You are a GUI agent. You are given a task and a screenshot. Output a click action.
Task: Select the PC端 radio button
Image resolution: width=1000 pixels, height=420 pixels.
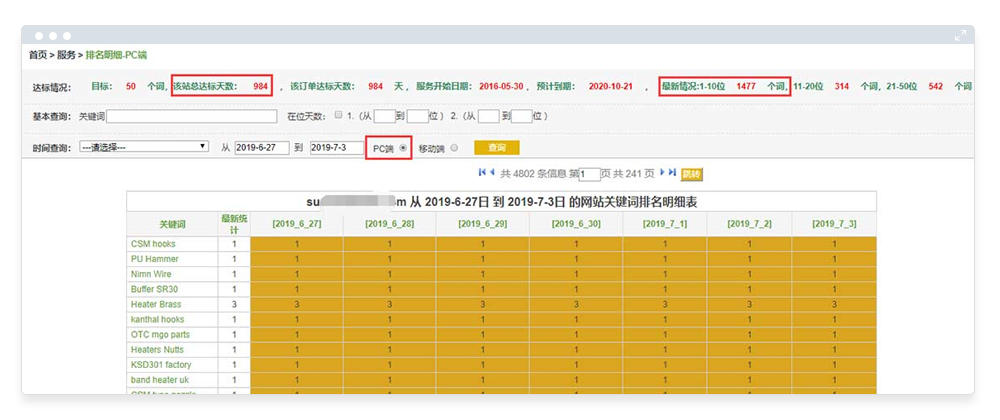click(403, 148)
